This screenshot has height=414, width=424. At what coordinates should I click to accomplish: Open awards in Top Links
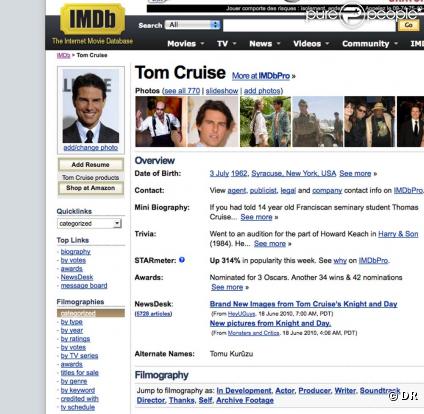[71, 269]
